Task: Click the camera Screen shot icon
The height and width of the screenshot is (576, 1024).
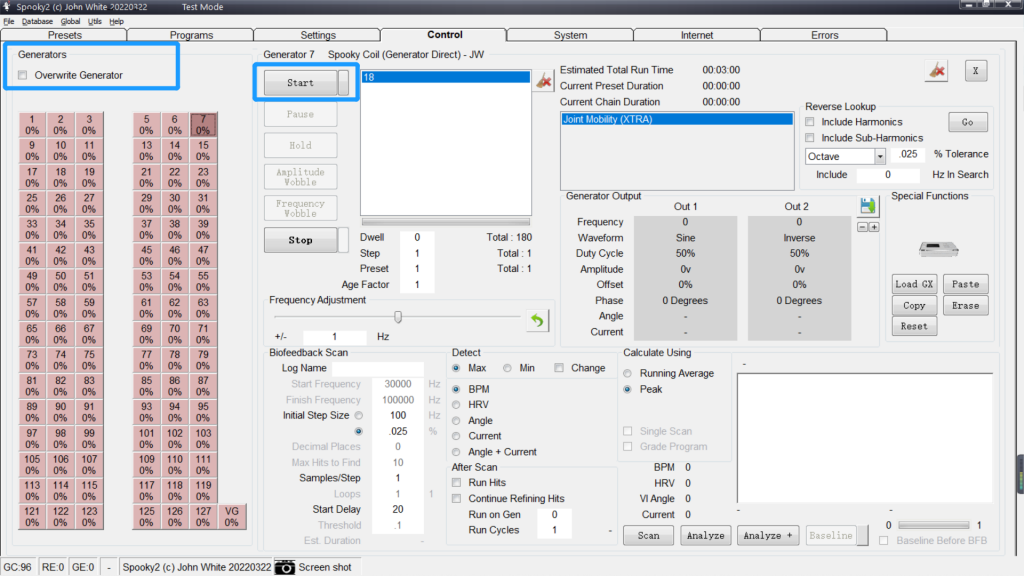Action: pos(285,567)
